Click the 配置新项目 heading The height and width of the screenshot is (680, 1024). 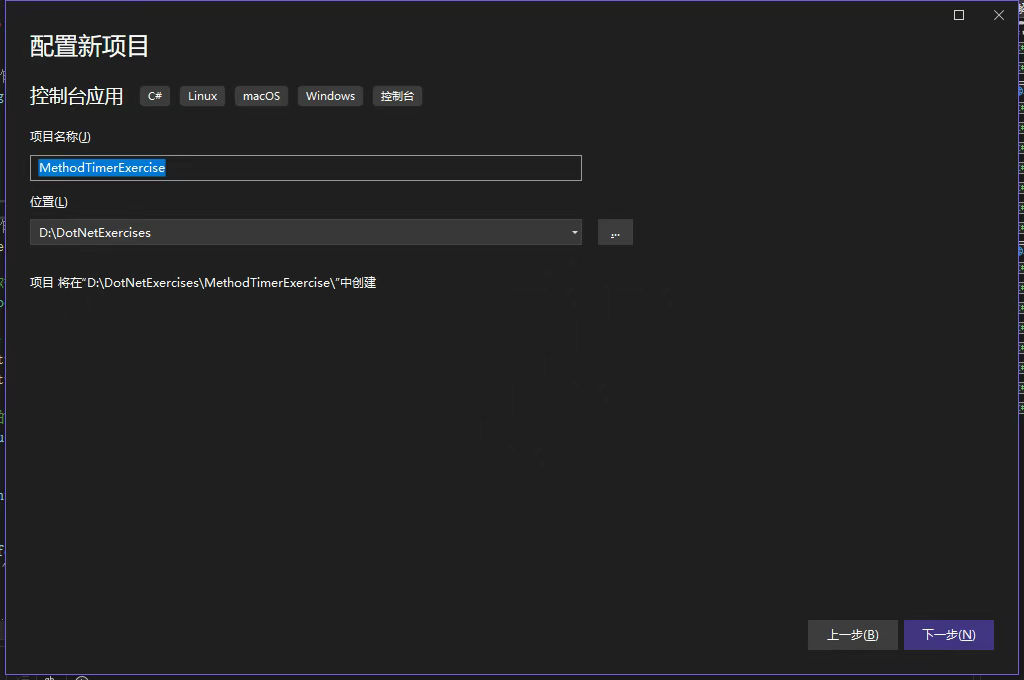[x=89, y=46]
